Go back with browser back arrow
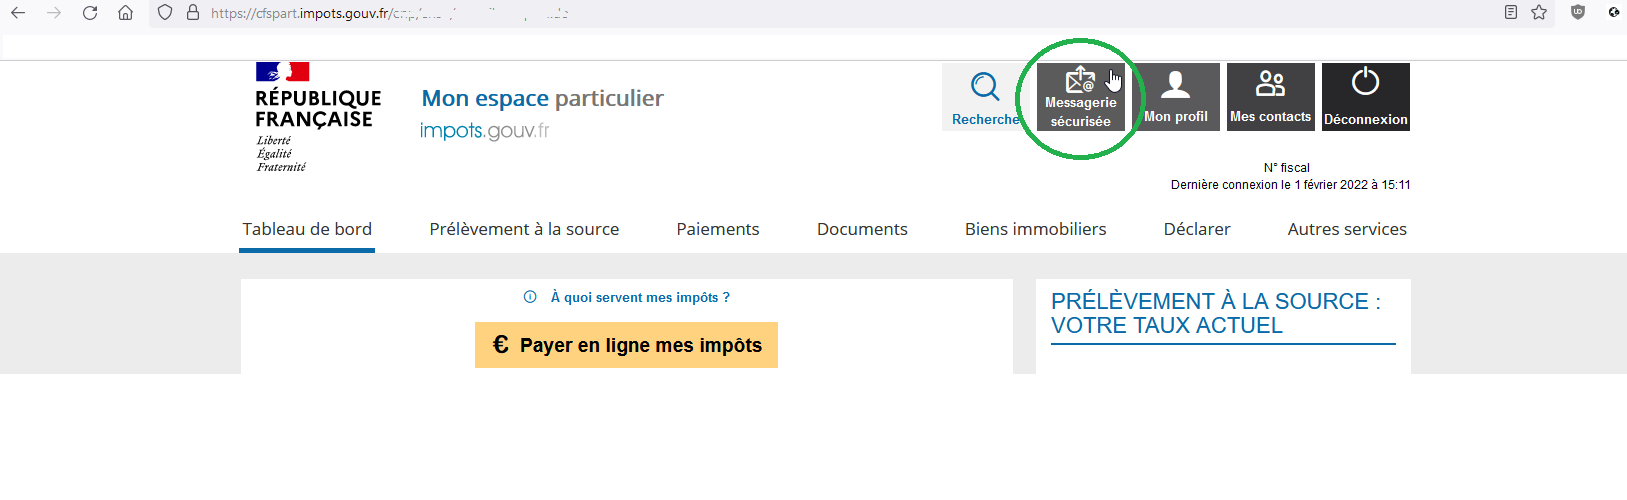Viewport: 1627px width, 500px height. click(x=18, y=13)
